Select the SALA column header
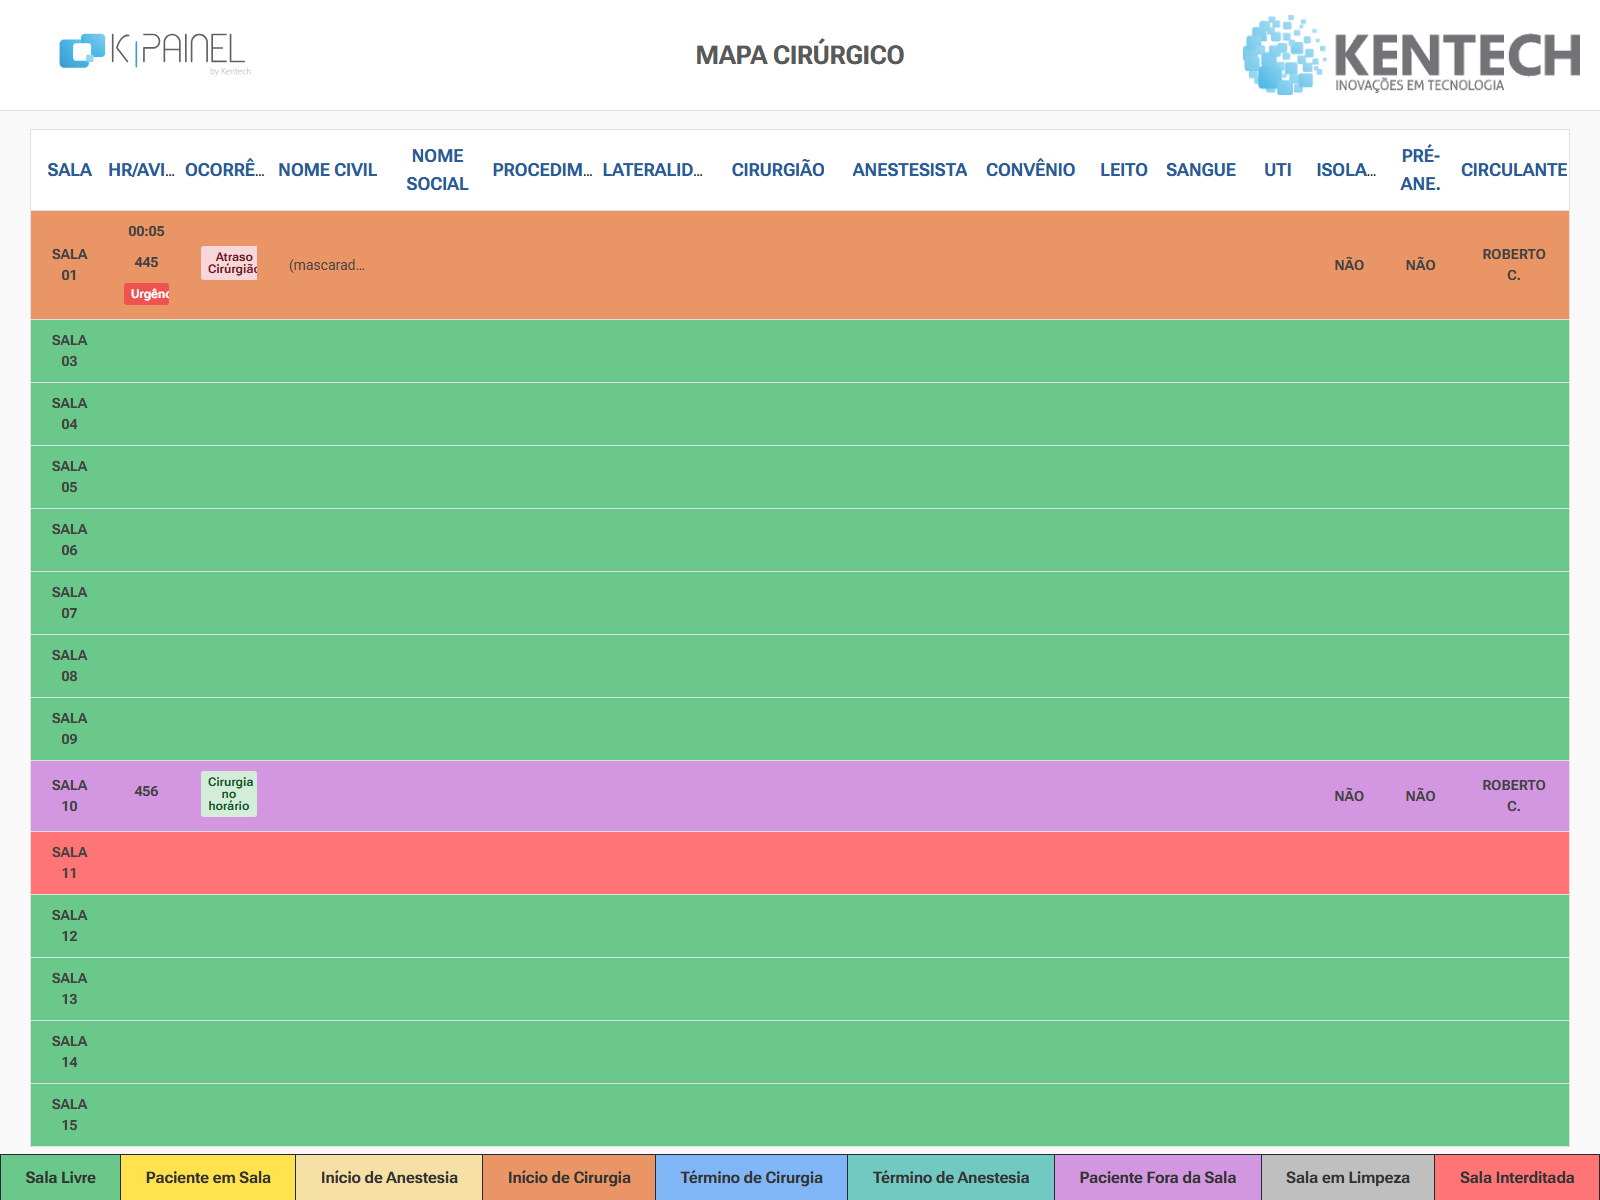Image resolution: width=1600 pixels, height=1200 pixels. 69,170
